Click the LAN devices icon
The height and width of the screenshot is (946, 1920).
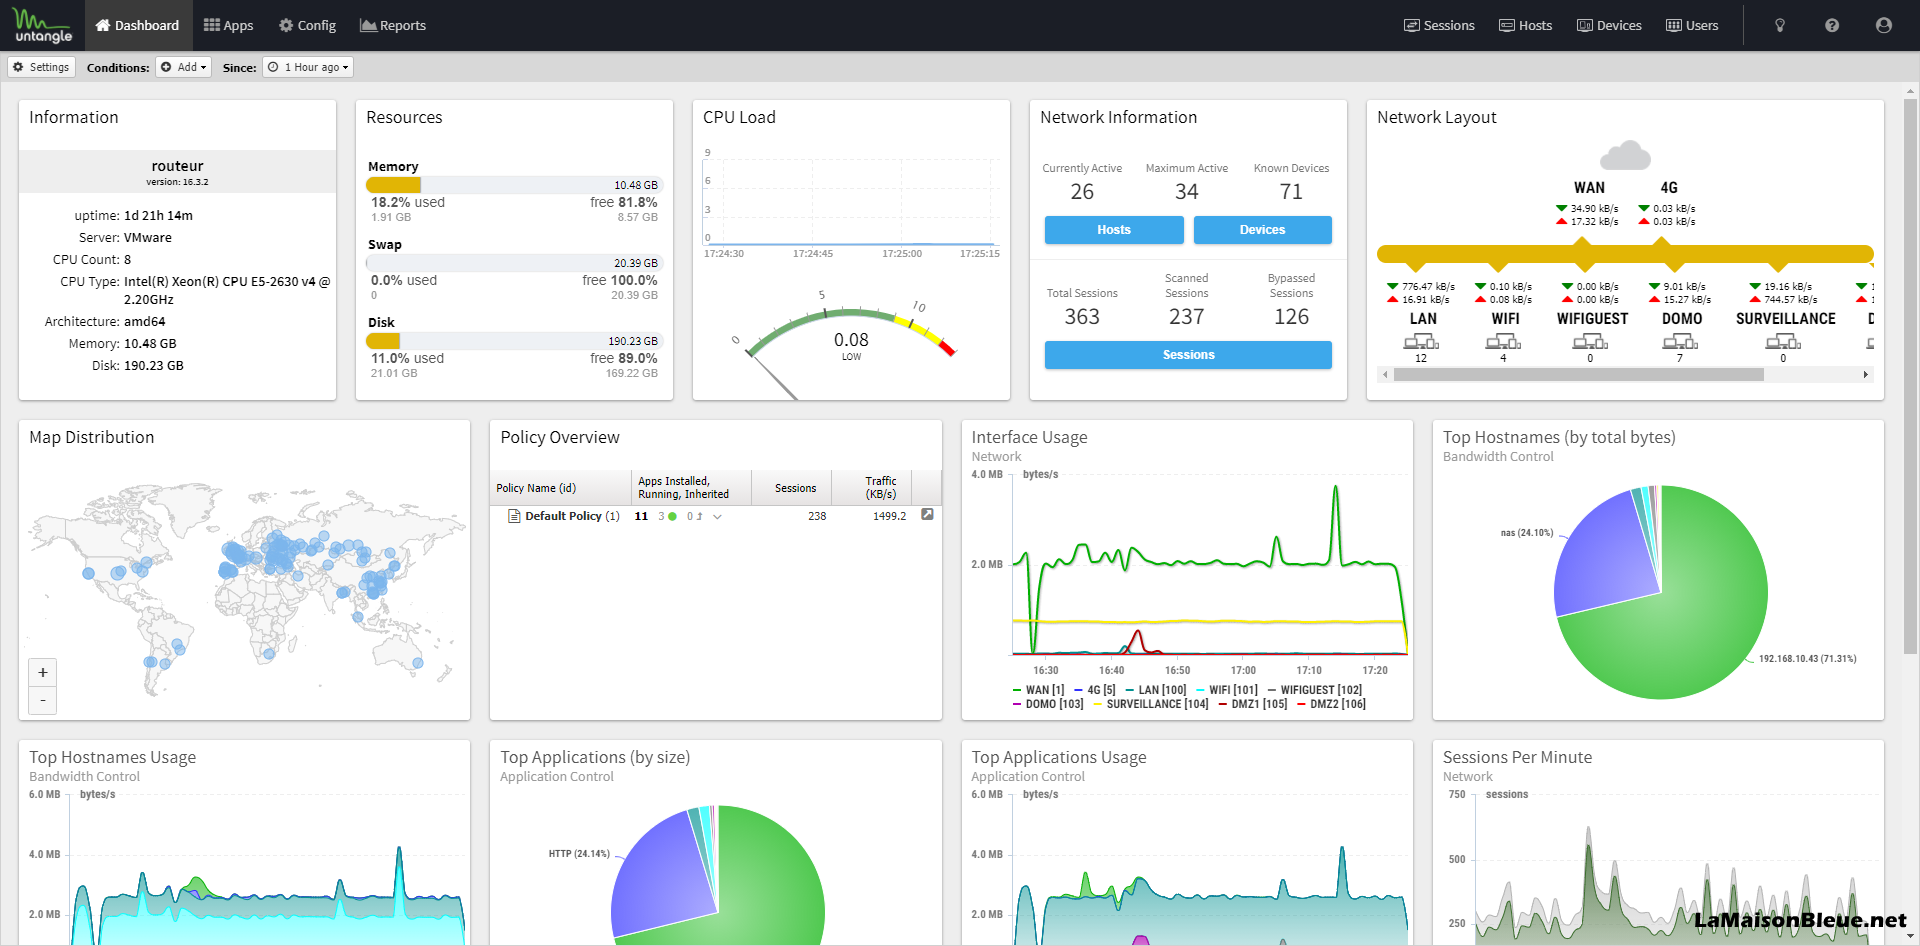pyautogui.click(x=1421, y=342)
